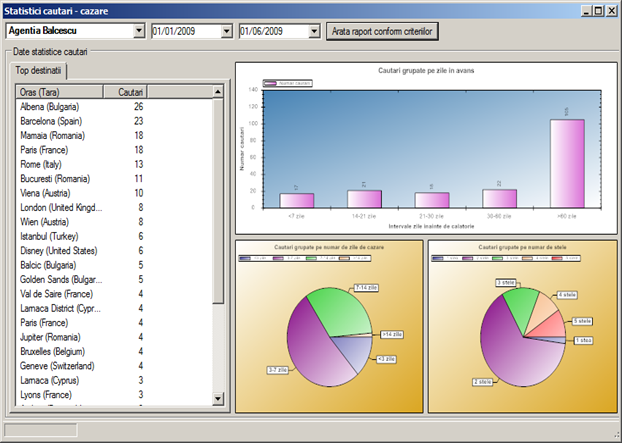Switch to the Top destinatii tab
Image resolution: width=622 pixels, height=443 pixels.
tap(39, 71)
